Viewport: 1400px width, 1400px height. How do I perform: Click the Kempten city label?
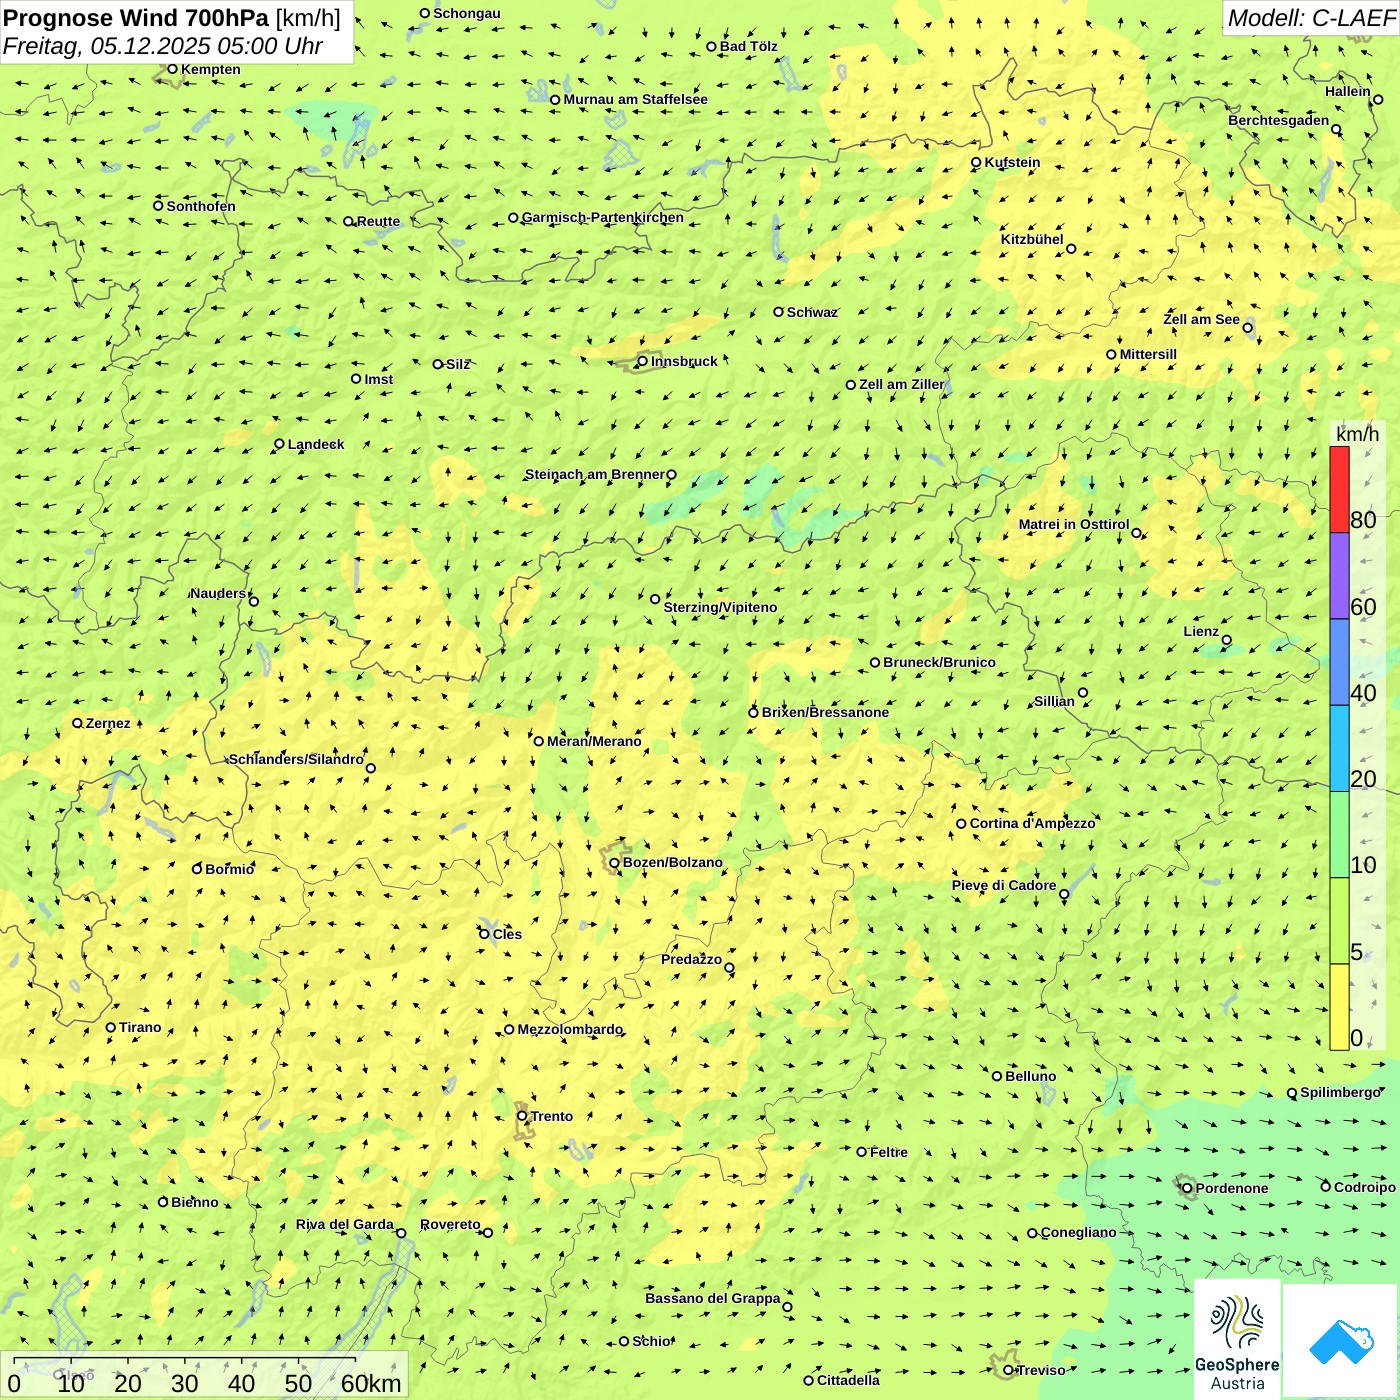210,69
